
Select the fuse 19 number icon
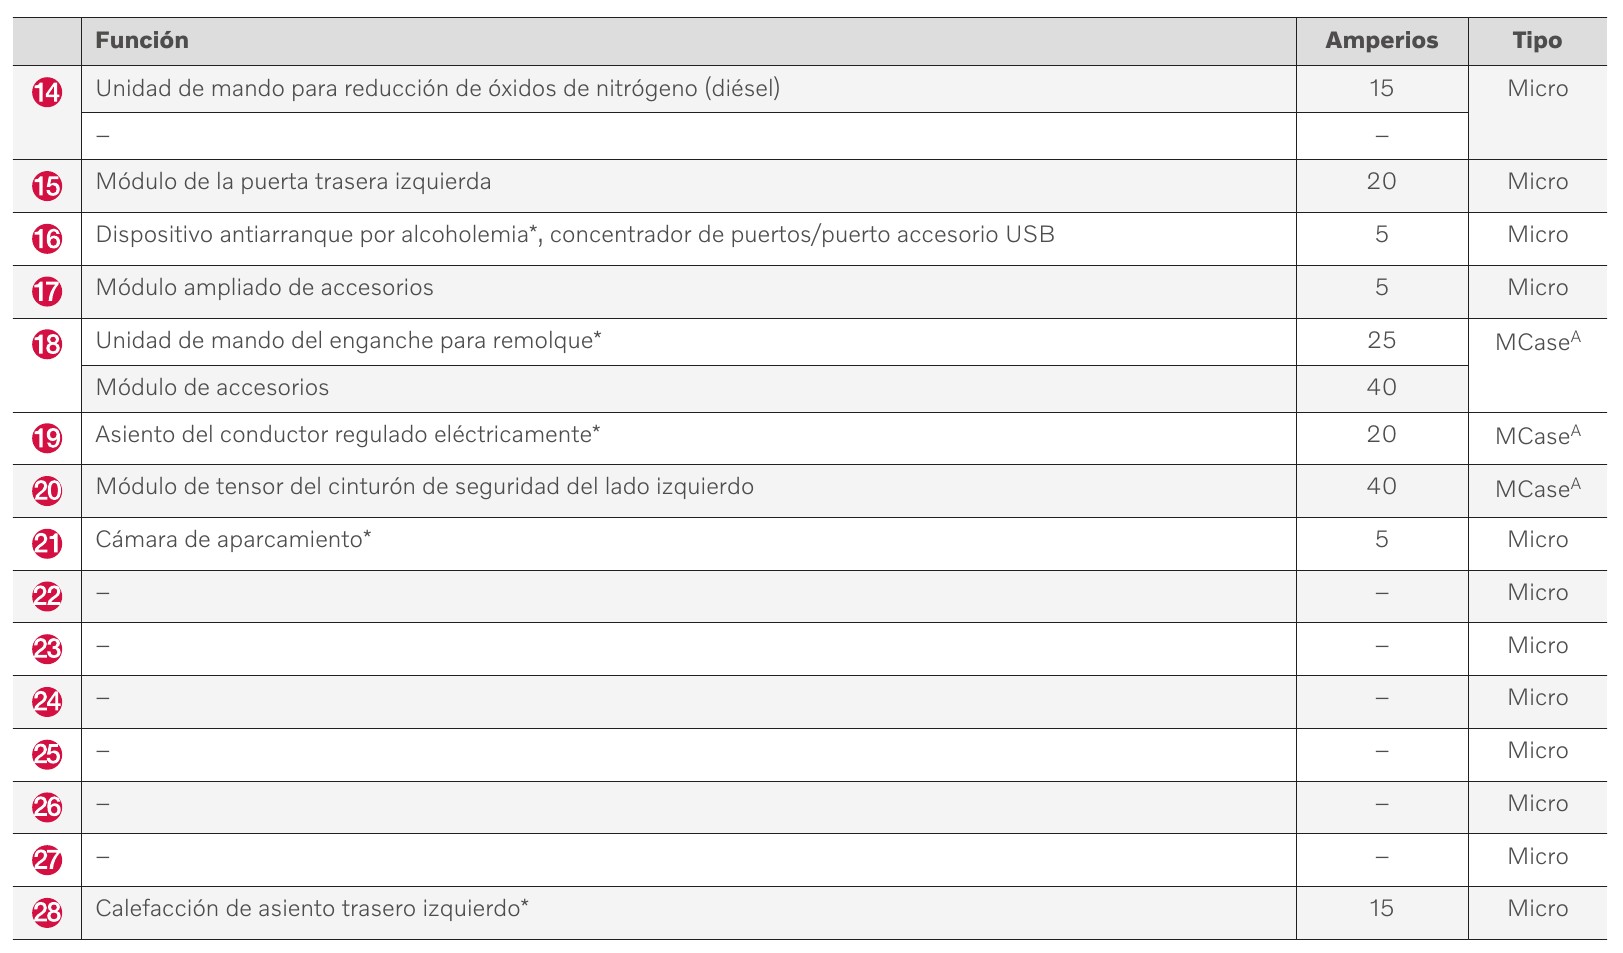47,438
